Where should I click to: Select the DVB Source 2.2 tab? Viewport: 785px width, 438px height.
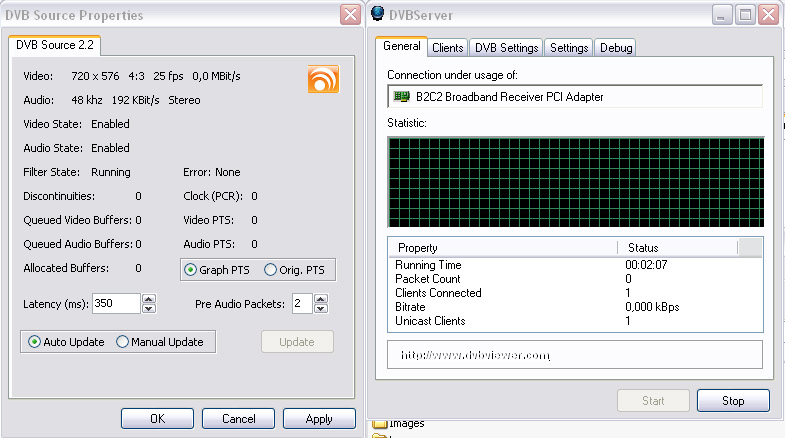tap(55, 45)
